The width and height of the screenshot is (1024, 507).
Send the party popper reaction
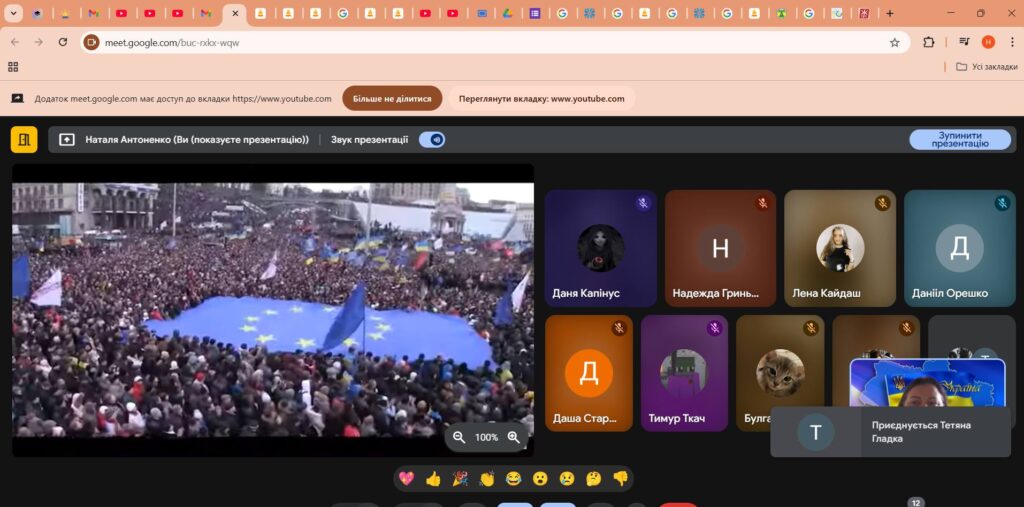click(x=460, y=479)
